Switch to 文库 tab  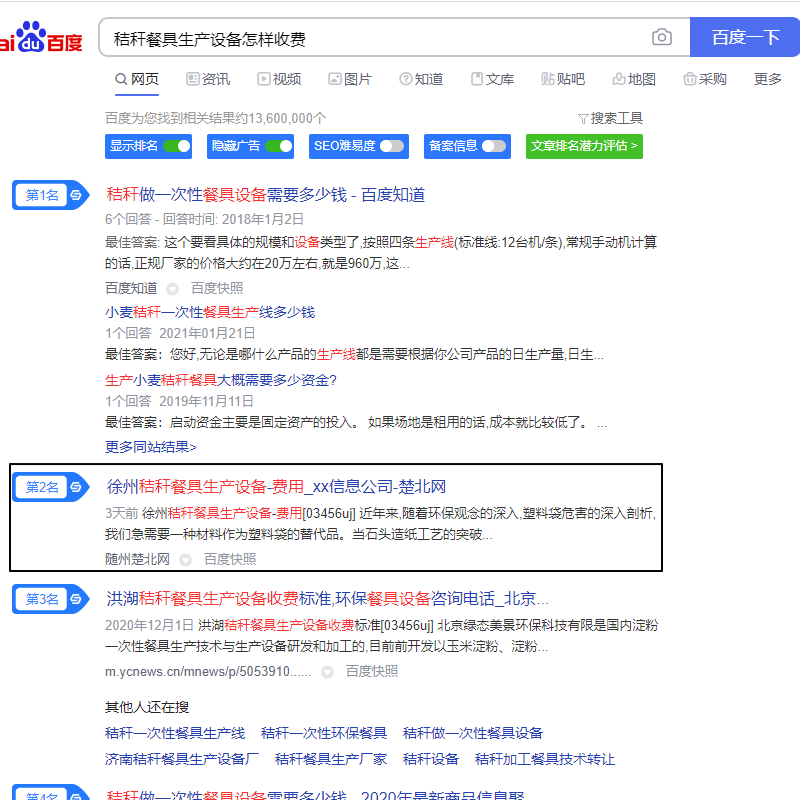pyautogui.click(x=492, y=79)
